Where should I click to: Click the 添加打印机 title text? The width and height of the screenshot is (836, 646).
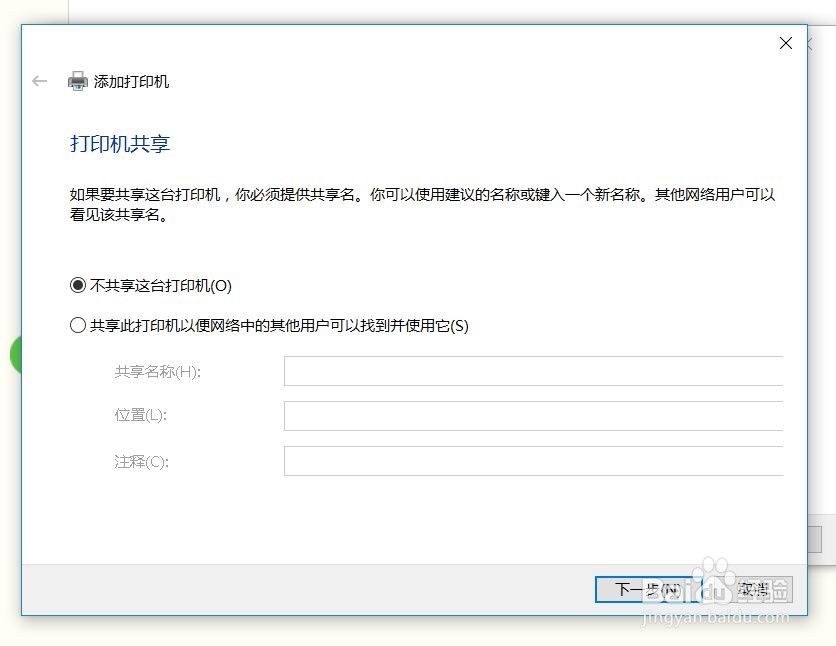131,82
